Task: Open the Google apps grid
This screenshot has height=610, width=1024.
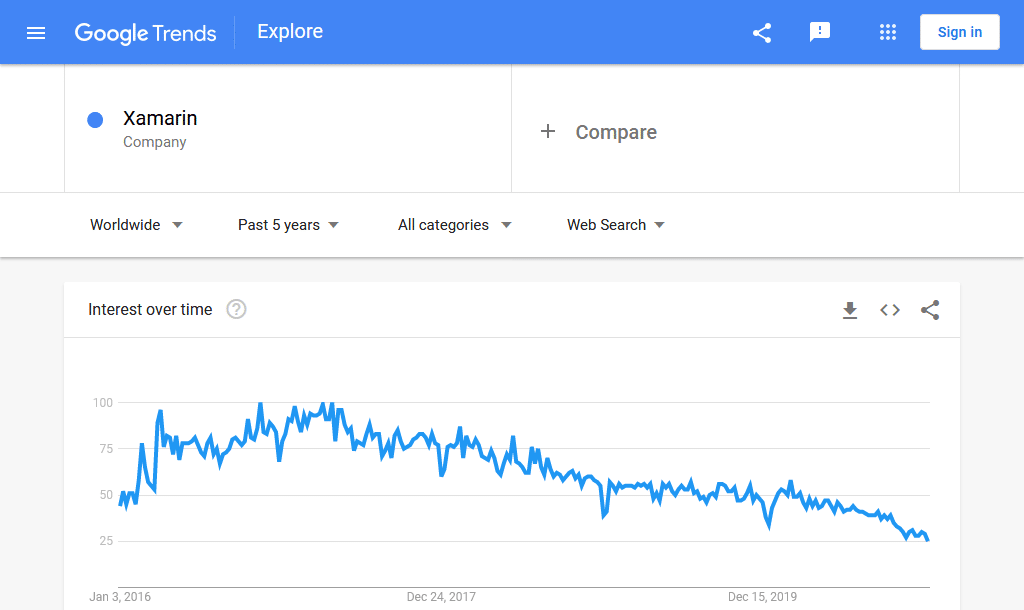Action: pos(888,32)
